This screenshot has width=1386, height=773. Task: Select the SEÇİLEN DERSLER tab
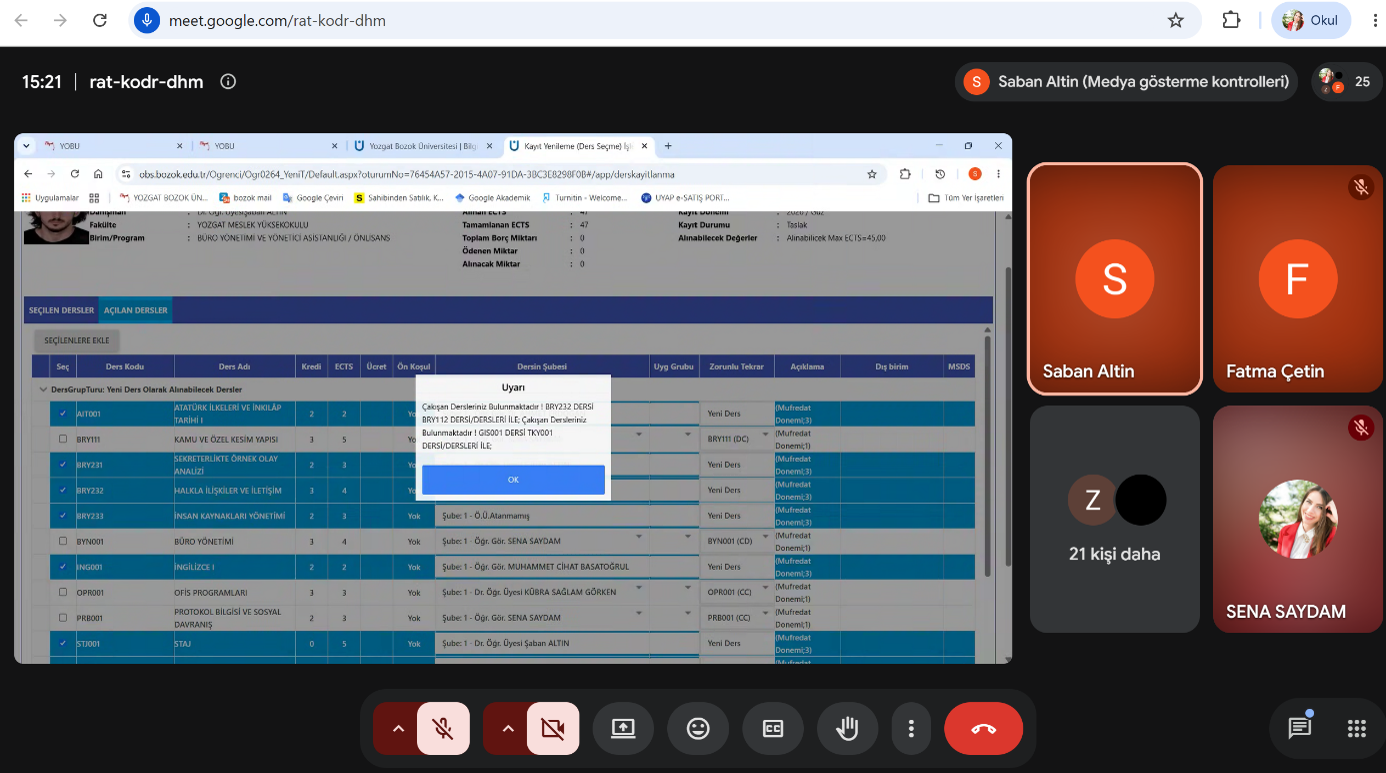(x=62, y=310)
